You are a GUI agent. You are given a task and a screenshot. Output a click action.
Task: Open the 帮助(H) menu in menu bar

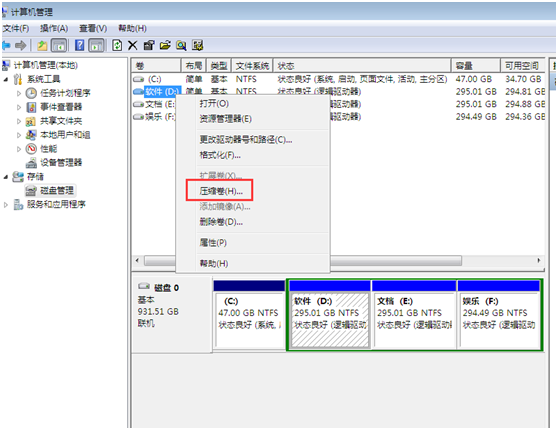pos(132,28)
